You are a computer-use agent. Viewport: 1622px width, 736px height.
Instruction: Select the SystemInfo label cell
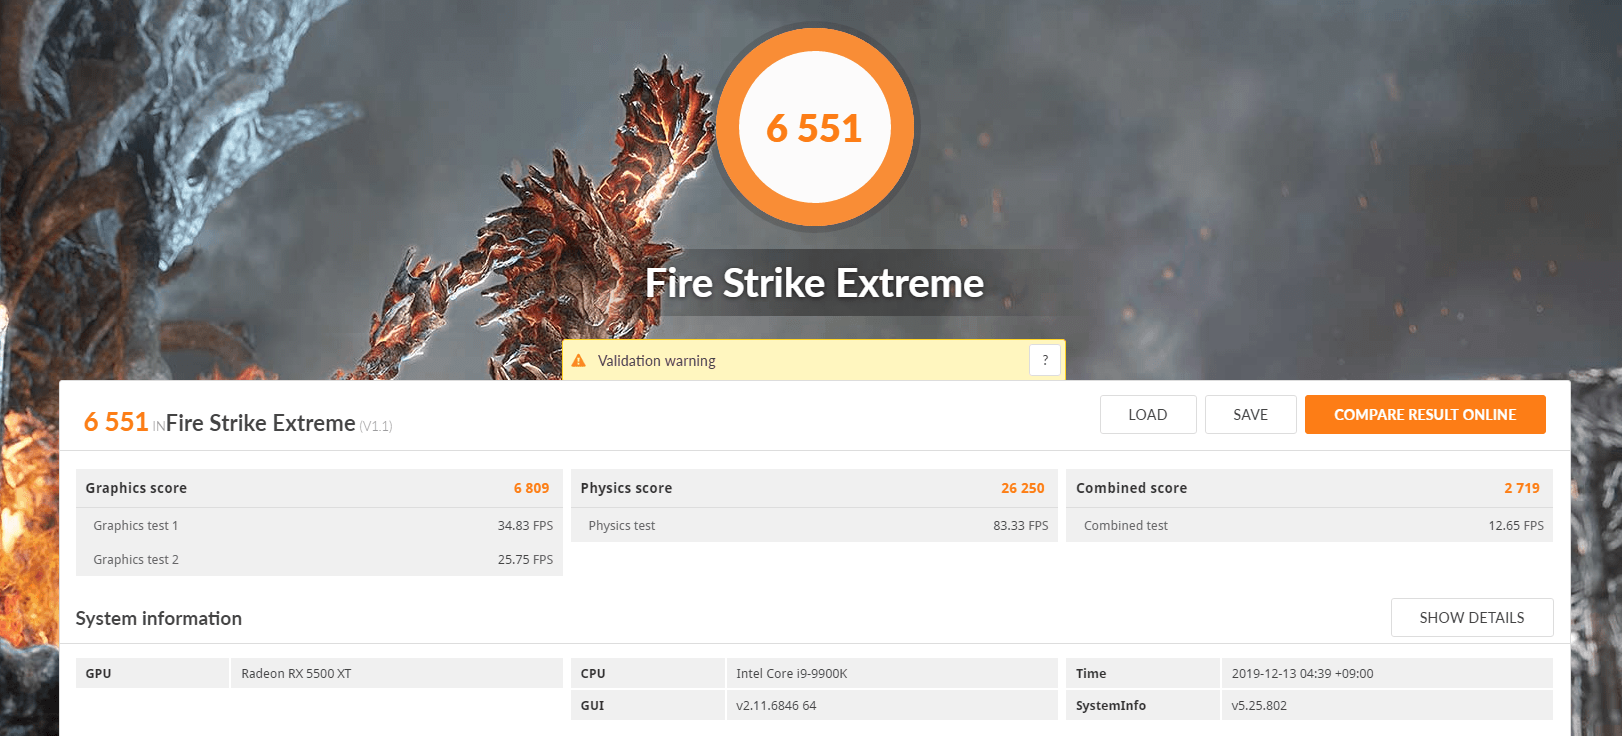pos(1143,705)
